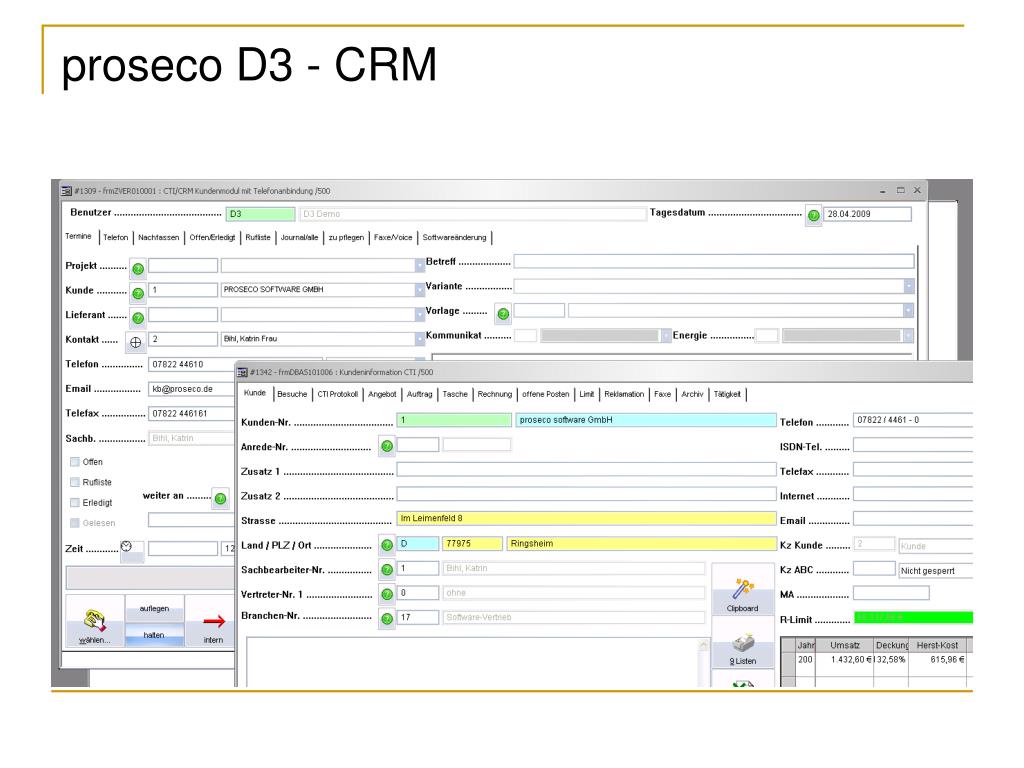This screenshot has width=1024, height=768.
Task: Go to the Journal/alle tab
Action: (x=299, y=238)
